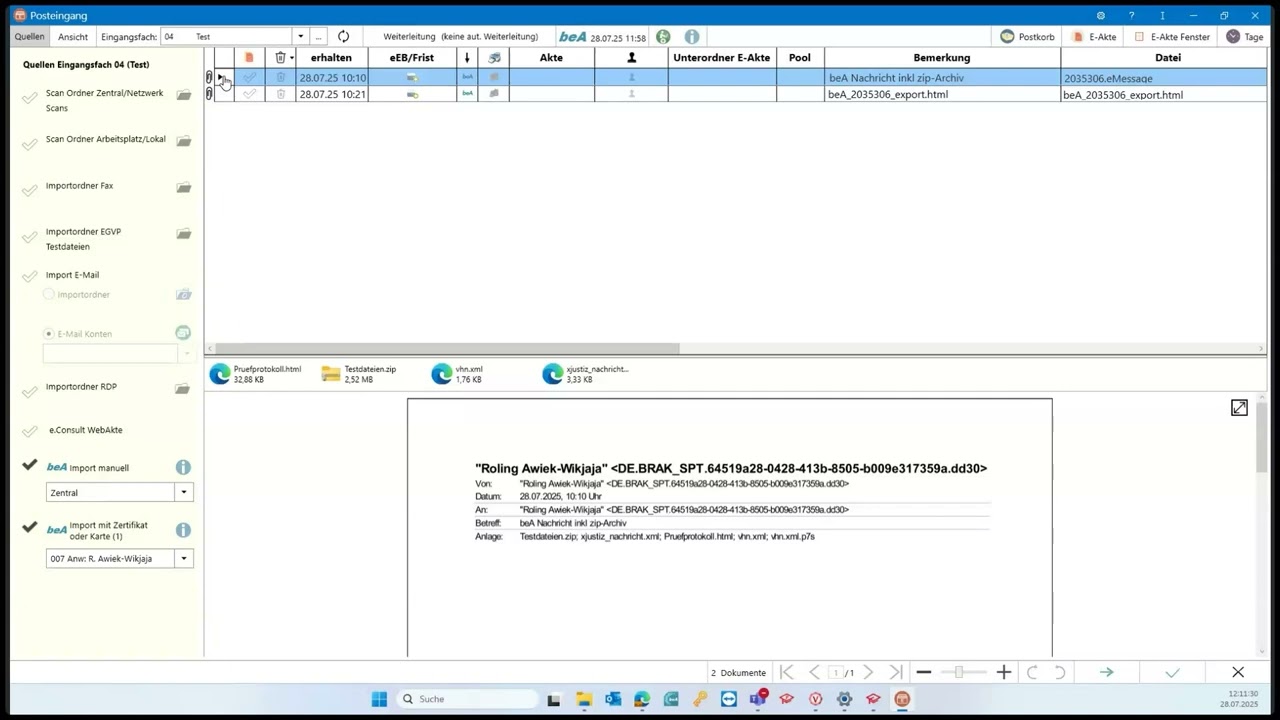Click the green forward arrow button

coord(1106,673)
